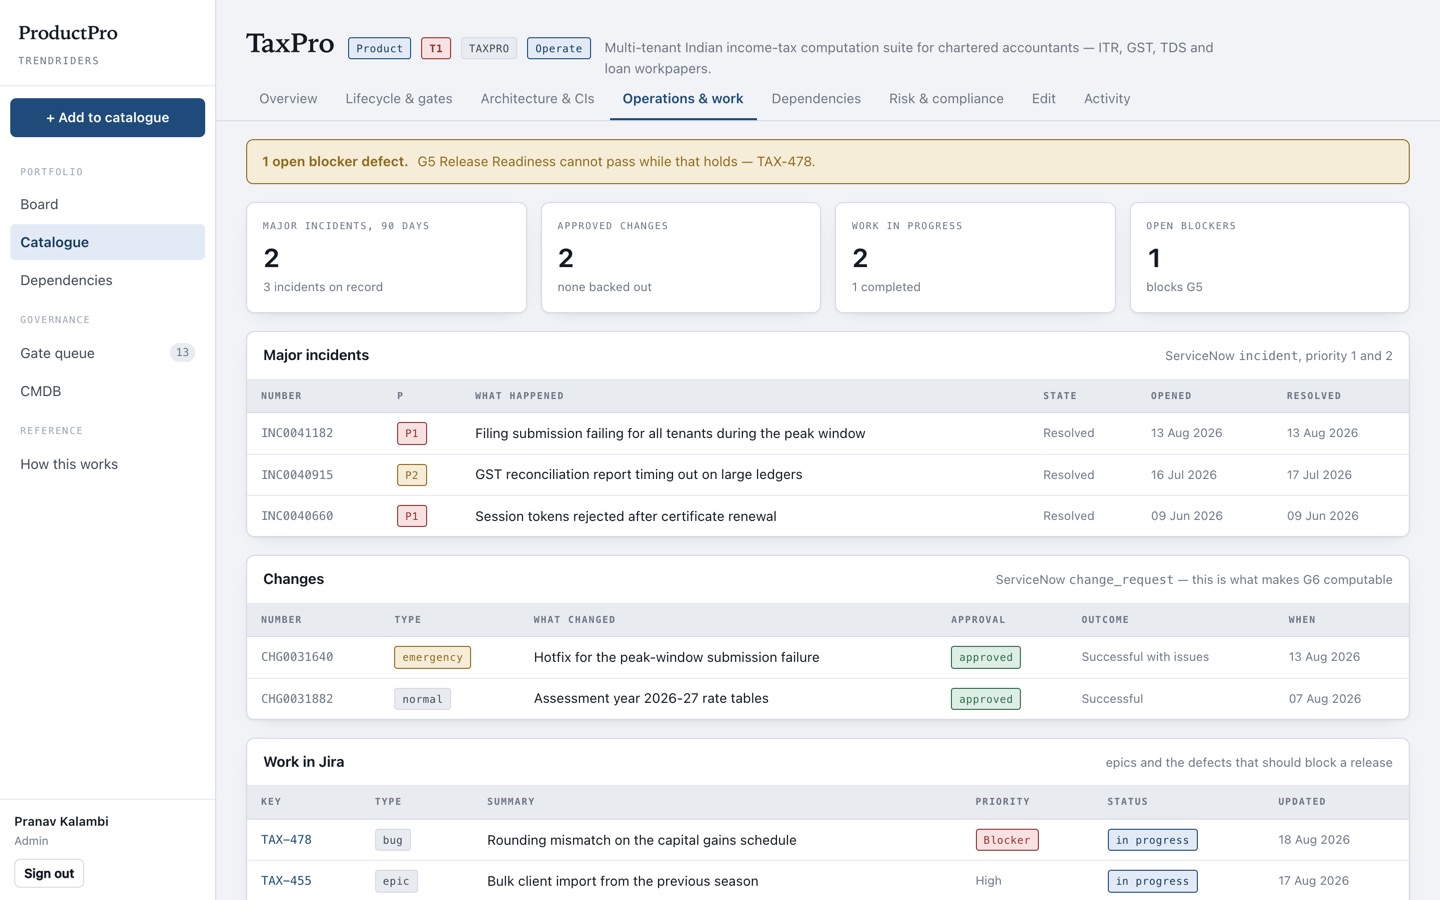This screenshot has height=900, width=1440.
Task: Open the portfolio Dependencies sidebar item
Action: point(107,280)
